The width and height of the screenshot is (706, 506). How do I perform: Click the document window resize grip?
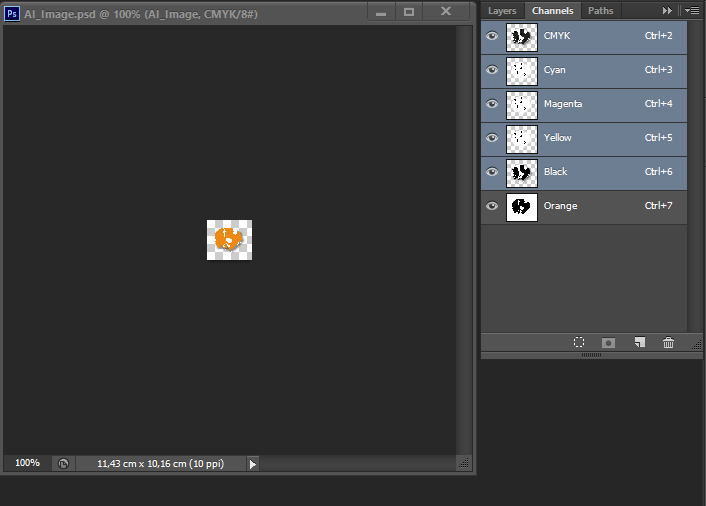pos(464,463)
